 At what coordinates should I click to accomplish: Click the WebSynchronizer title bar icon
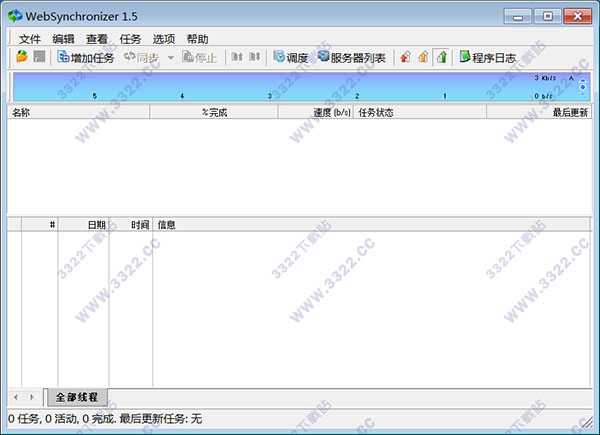pyautogui.click(x=15, y=16)
